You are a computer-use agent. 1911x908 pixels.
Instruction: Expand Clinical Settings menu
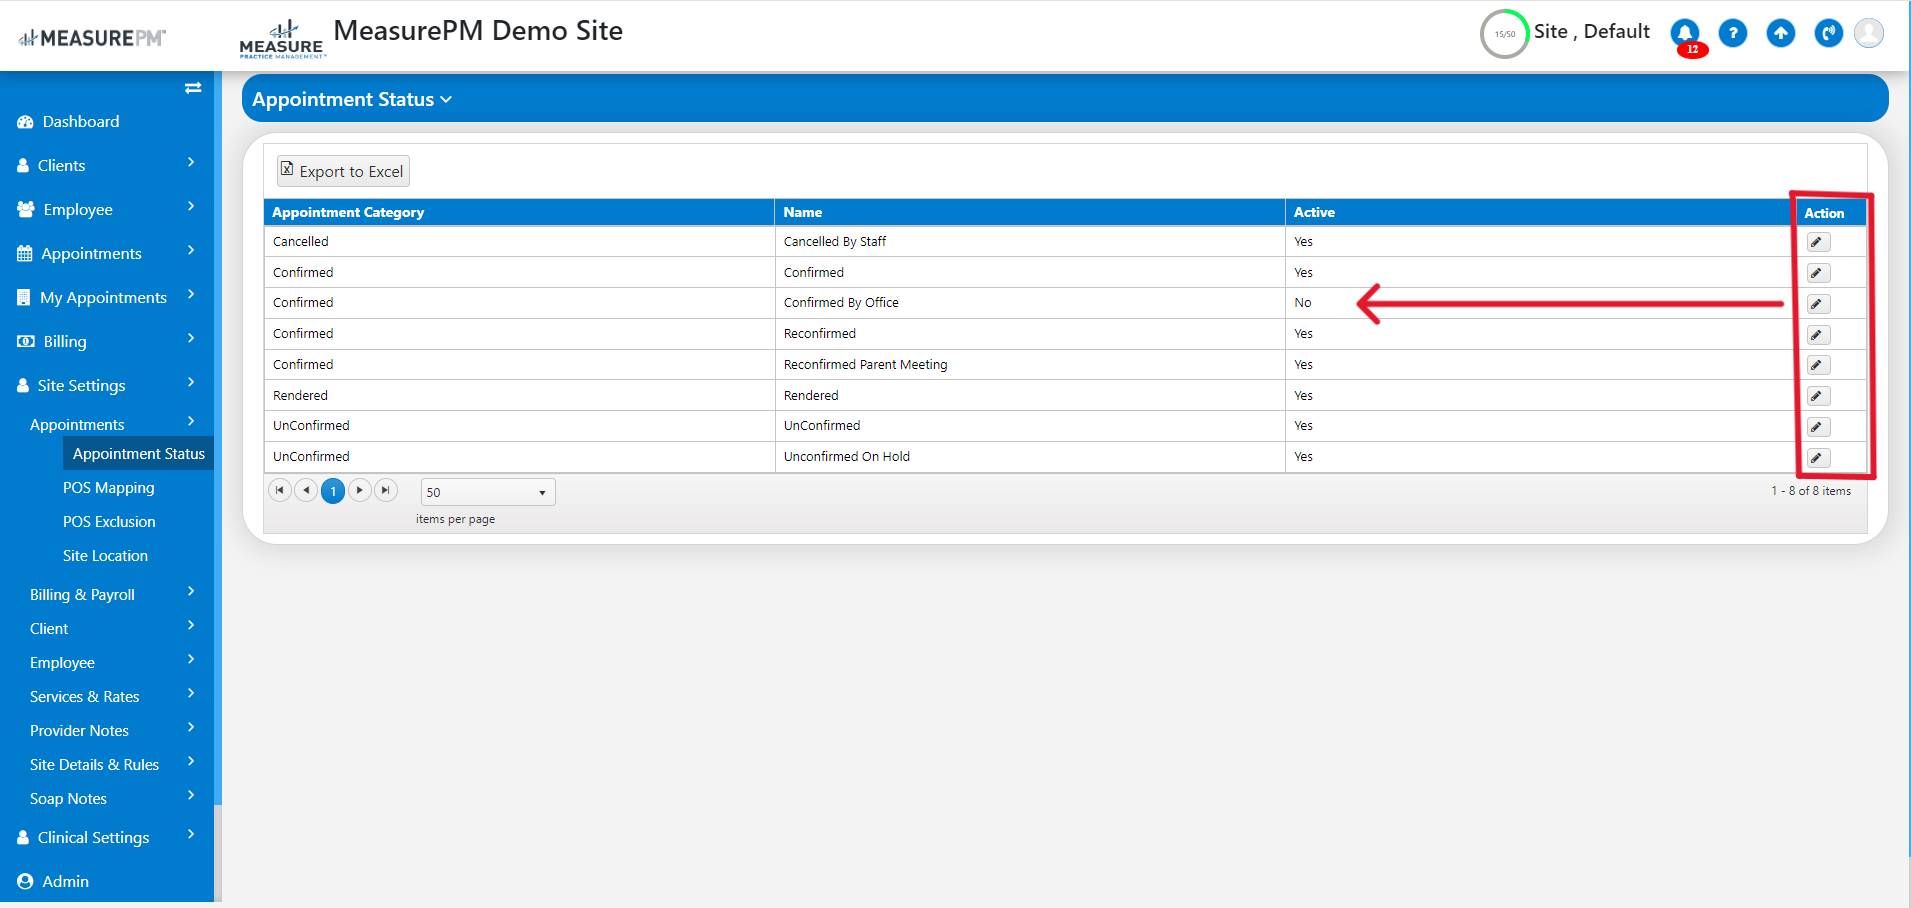tap(107, 838)
